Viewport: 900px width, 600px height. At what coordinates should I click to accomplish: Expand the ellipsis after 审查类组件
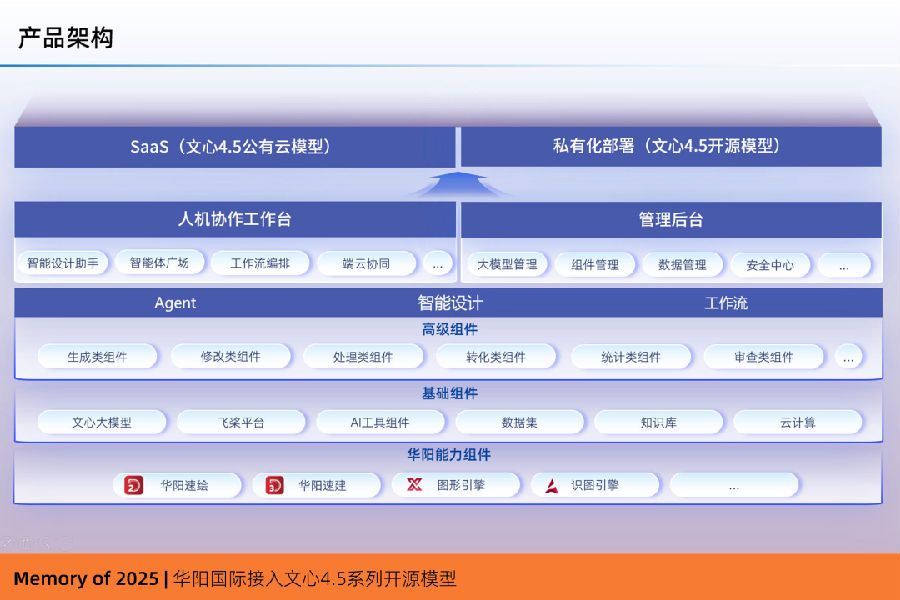[848, 357]
